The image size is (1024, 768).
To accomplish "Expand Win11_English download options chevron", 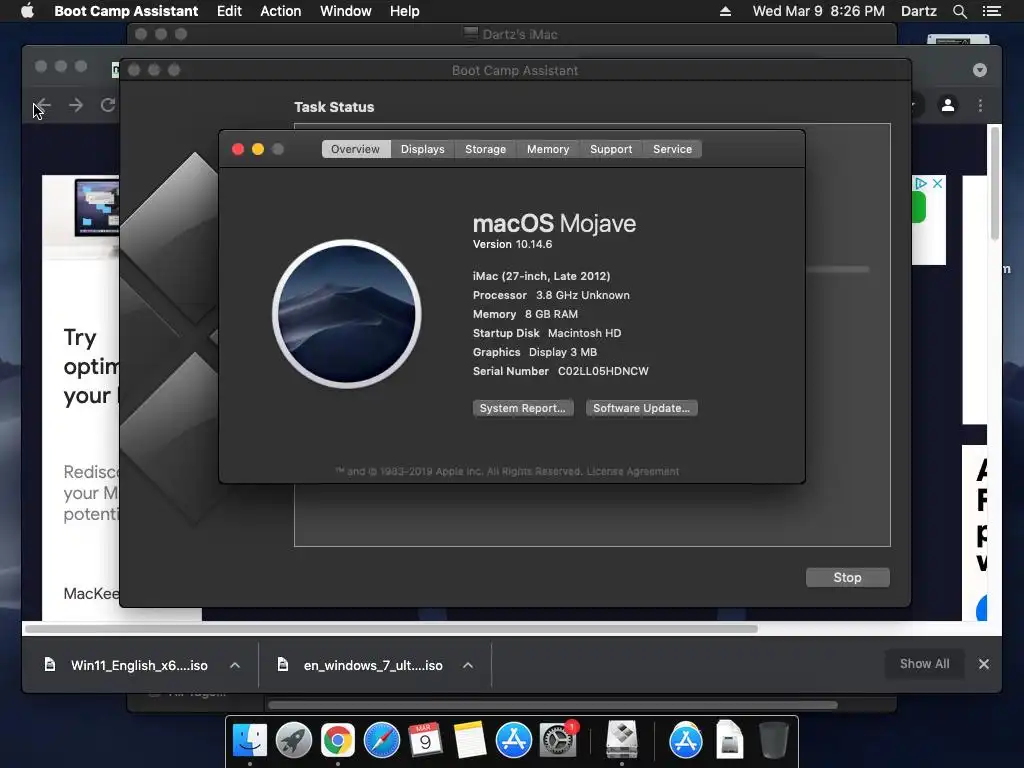I will [235, 665].
